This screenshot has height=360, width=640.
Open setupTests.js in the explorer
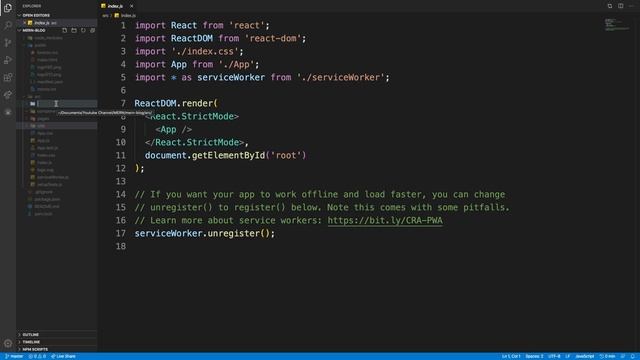click(50, 184)
